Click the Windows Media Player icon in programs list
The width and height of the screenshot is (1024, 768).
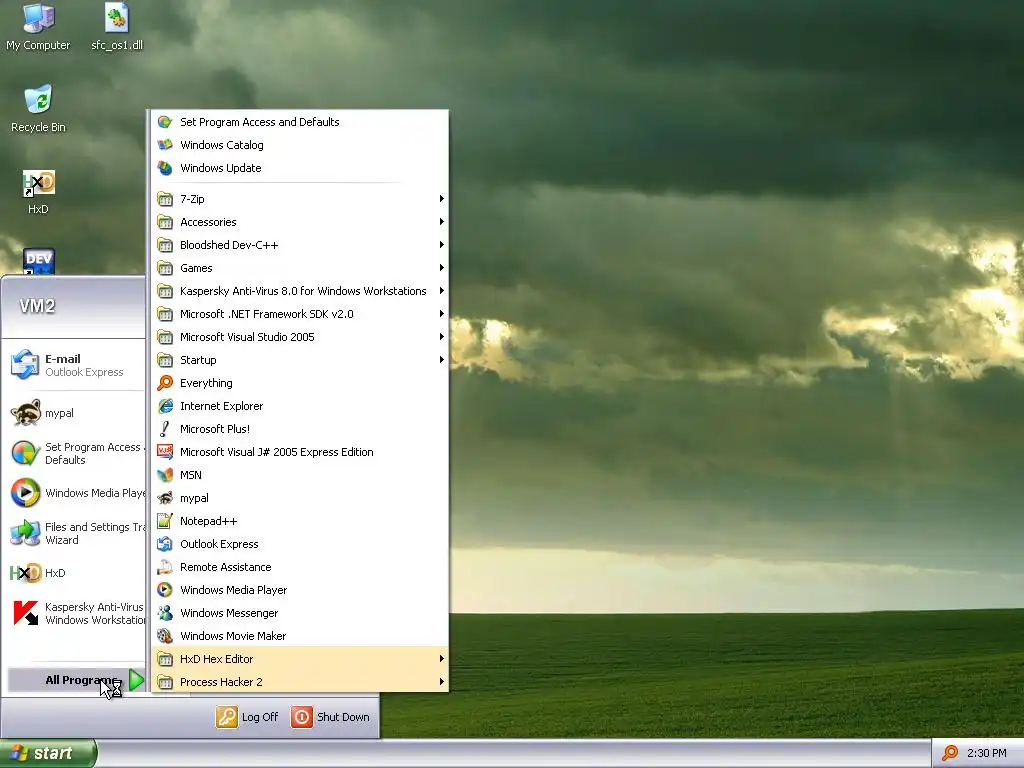tap(165, 590)
